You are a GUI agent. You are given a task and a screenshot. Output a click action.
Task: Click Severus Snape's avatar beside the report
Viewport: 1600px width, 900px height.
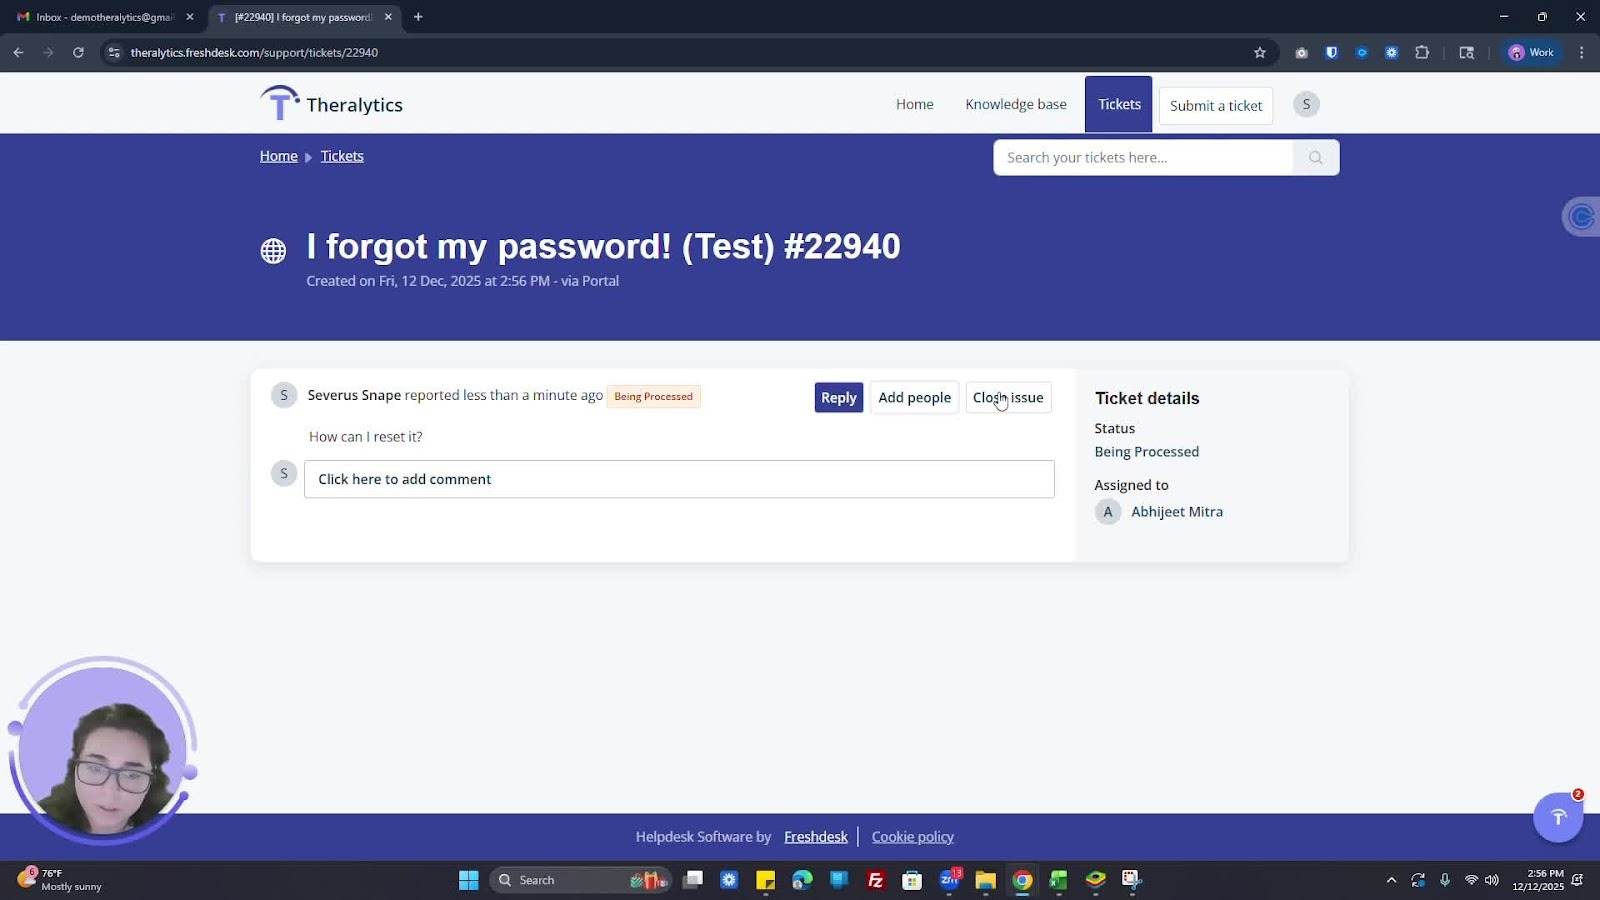[284, 395]
